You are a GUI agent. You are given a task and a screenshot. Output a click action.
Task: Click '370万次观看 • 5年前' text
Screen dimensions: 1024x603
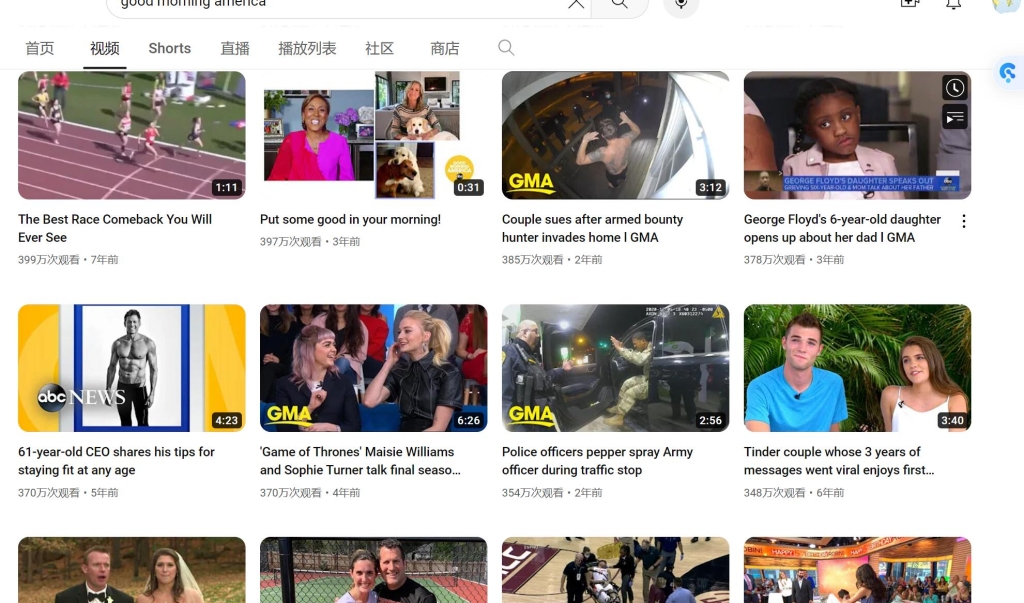[x=68, y=493]
